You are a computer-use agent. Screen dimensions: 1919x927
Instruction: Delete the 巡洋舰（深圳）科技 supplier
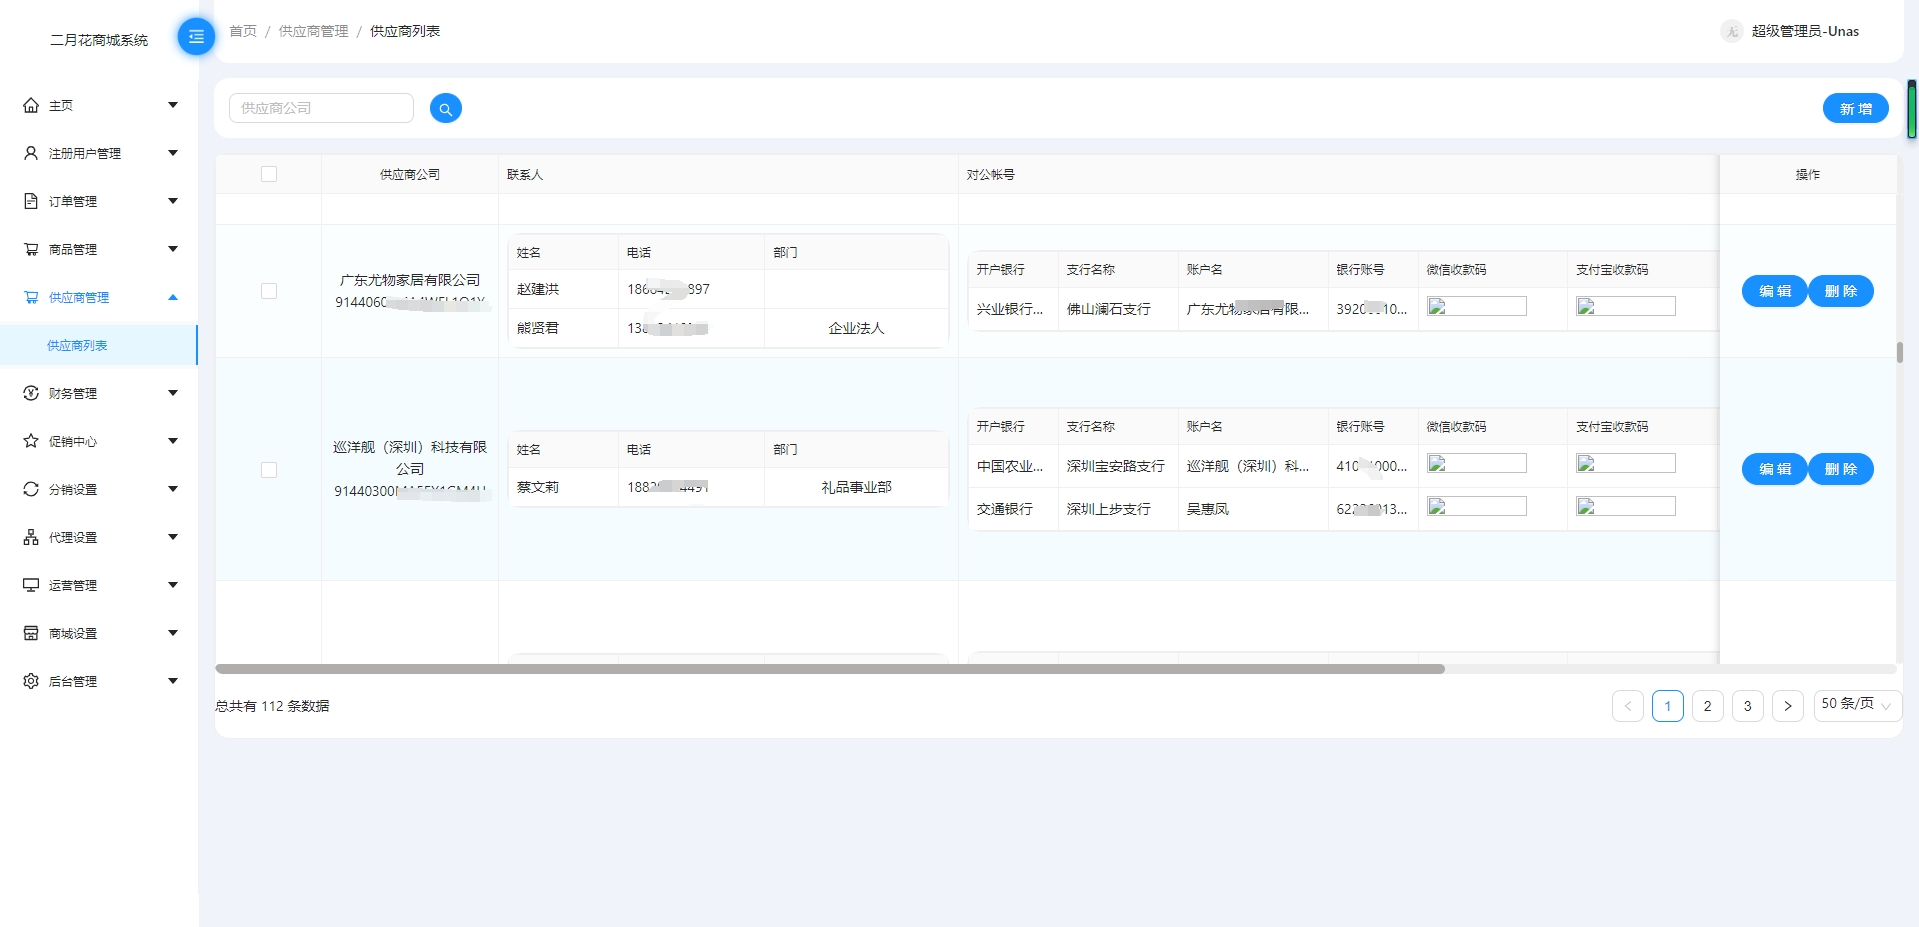pos(1840,469)
